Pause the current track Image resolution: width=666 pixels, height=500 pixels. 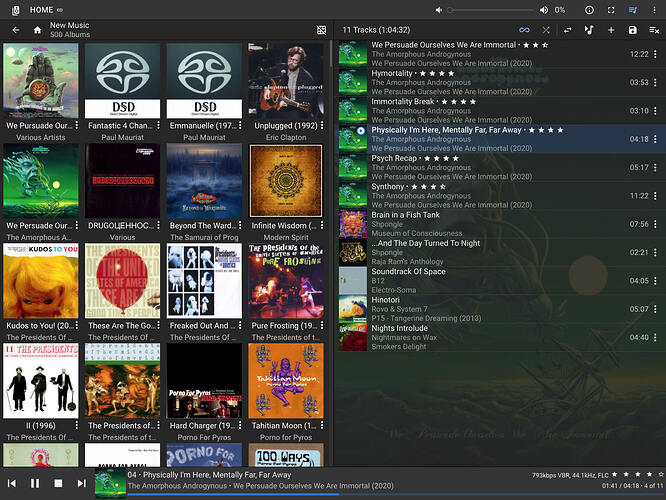pos(35,483)
